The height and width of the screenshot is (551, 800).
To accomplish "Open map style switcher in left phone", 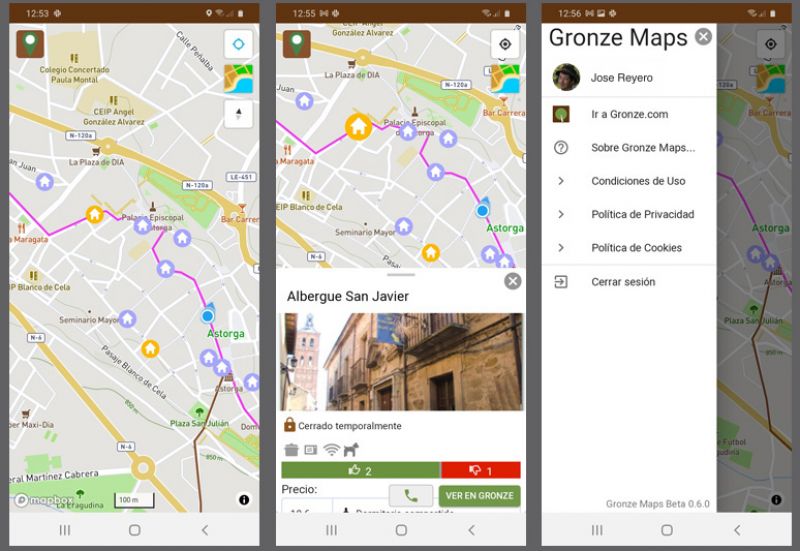I will [x=238, y=79].
